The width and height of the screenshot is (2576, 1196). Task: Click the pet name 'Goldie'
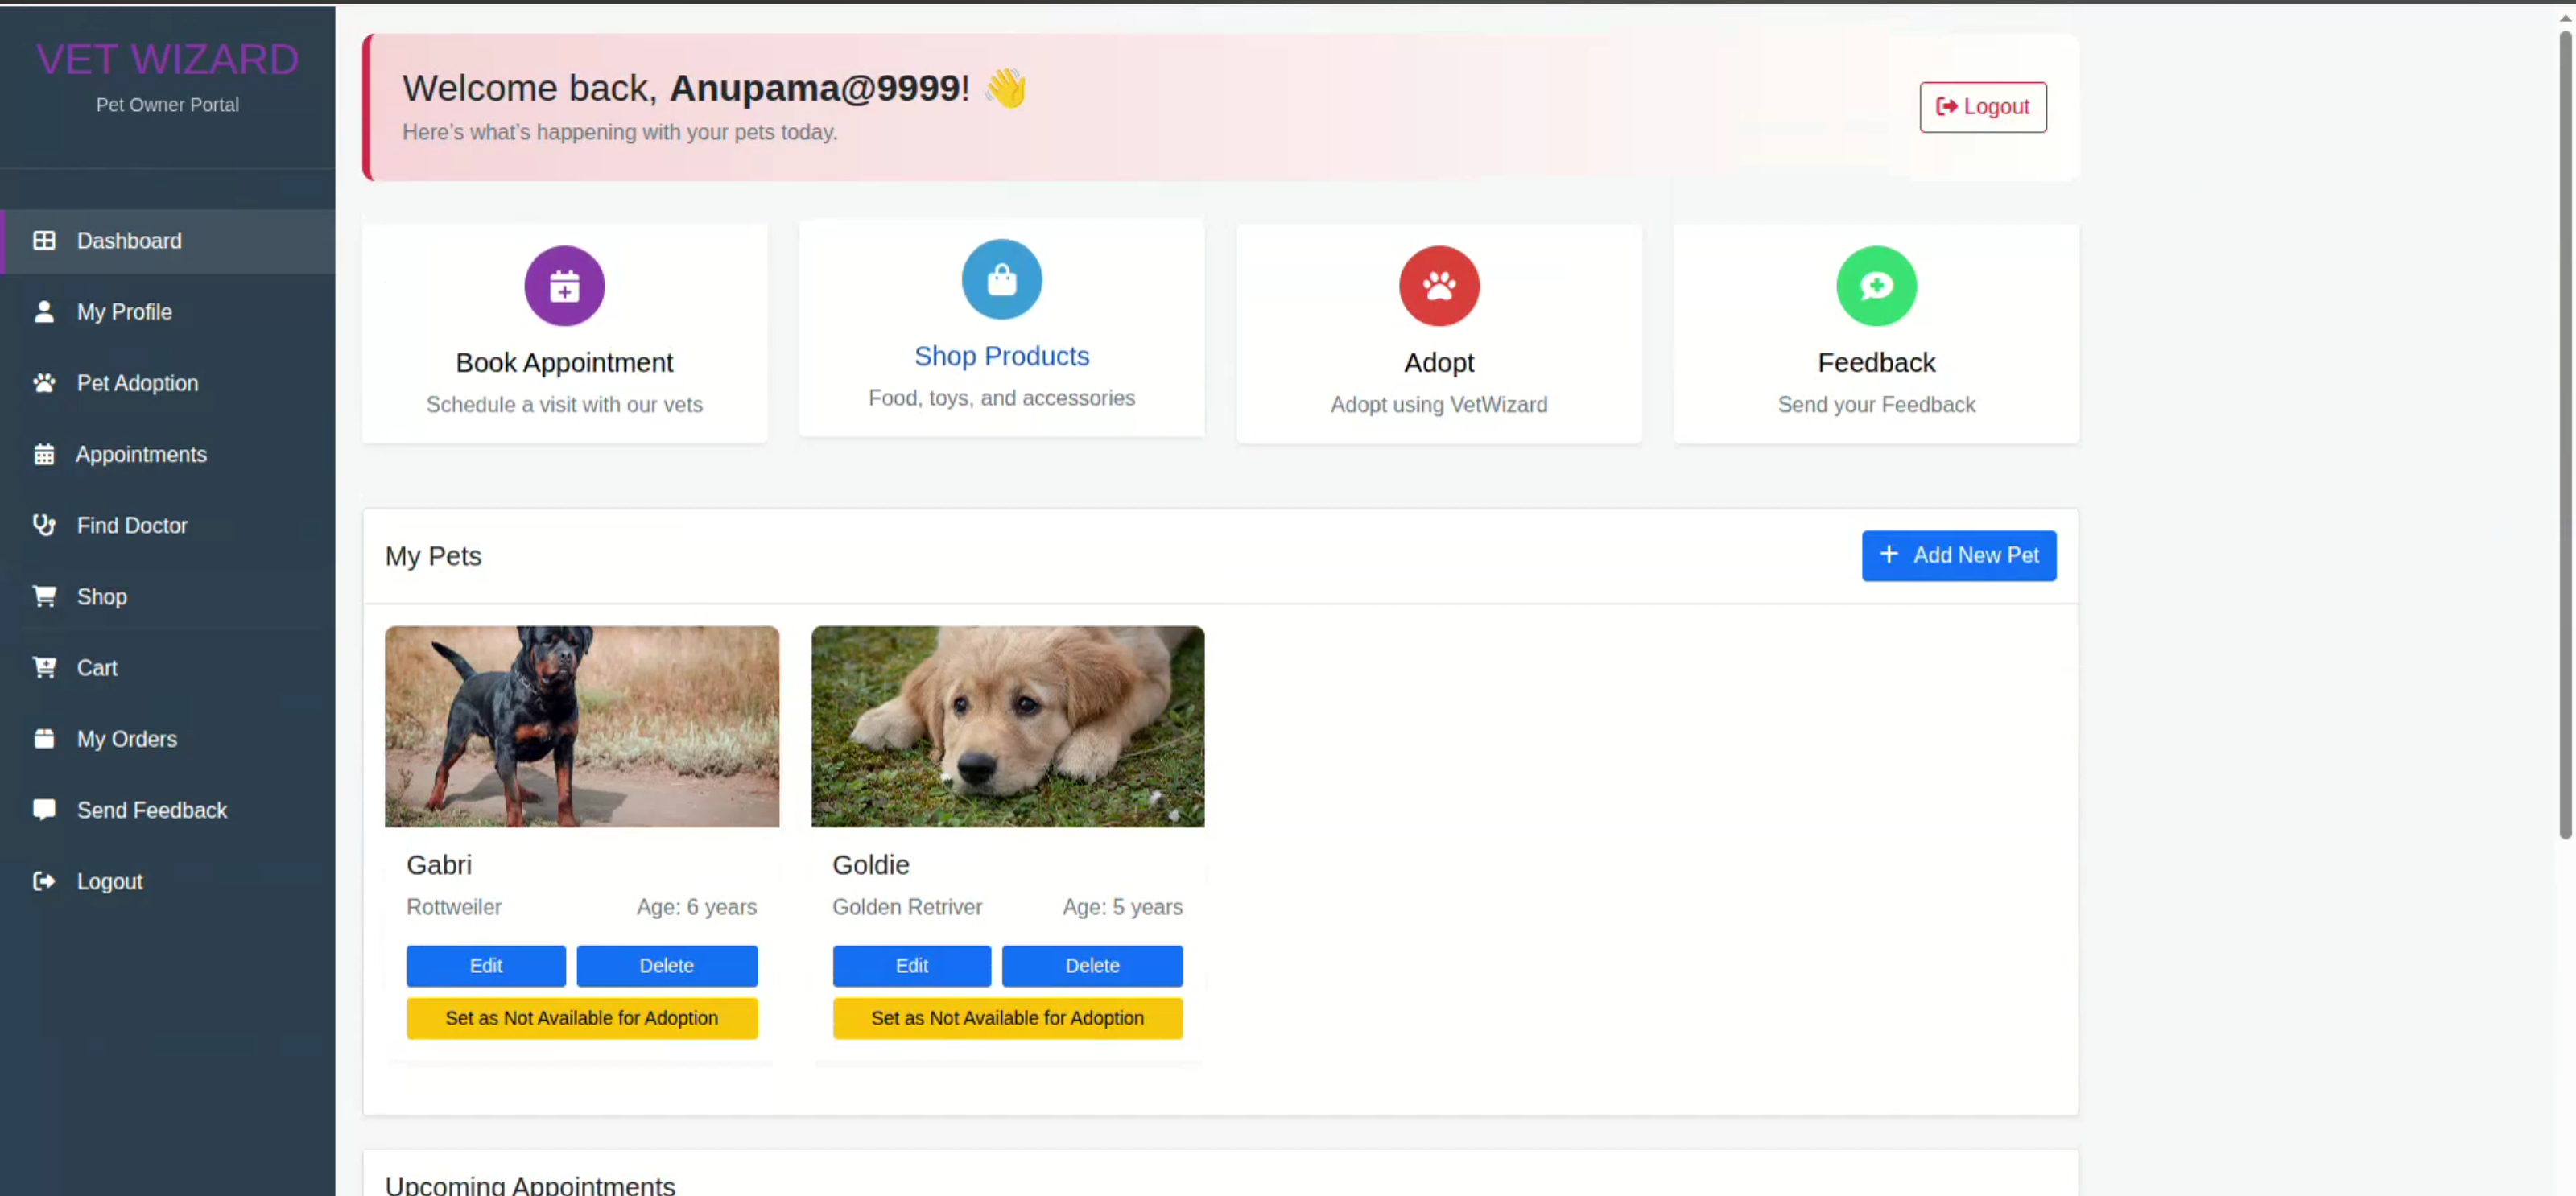(x=870, y=864)
